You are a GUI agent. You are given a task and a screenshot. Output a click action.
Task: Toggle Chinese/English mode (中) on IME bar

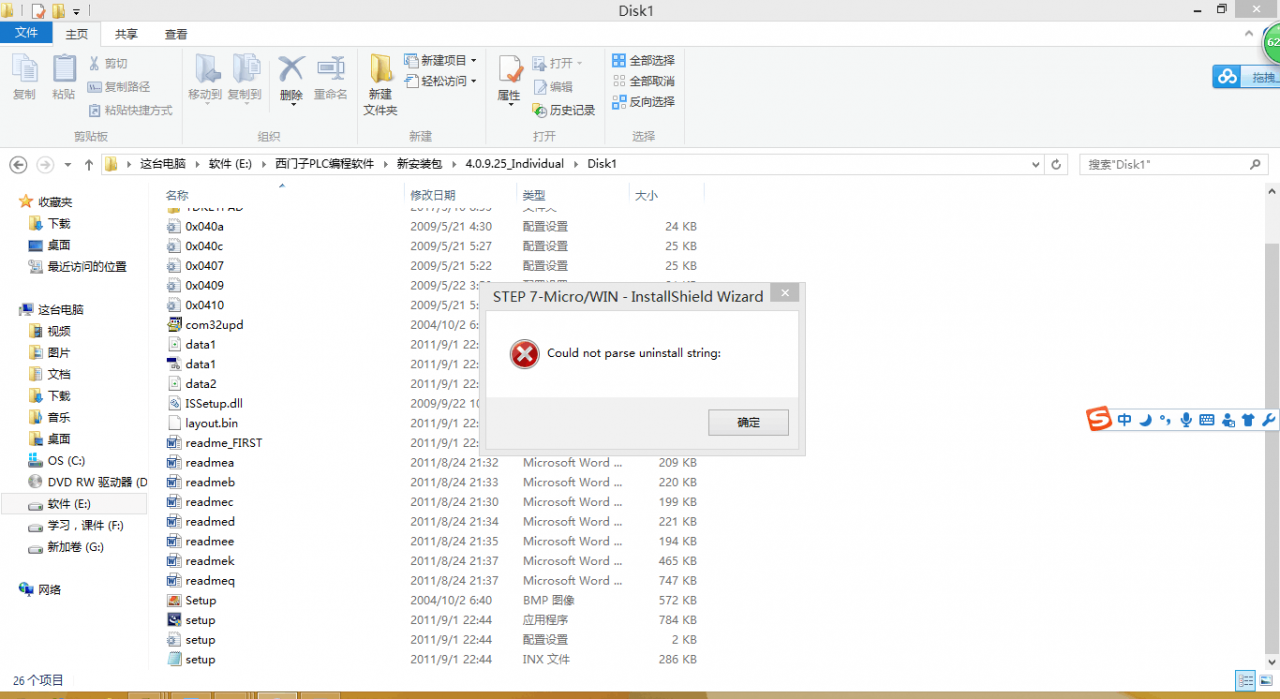click(1125, 420)
